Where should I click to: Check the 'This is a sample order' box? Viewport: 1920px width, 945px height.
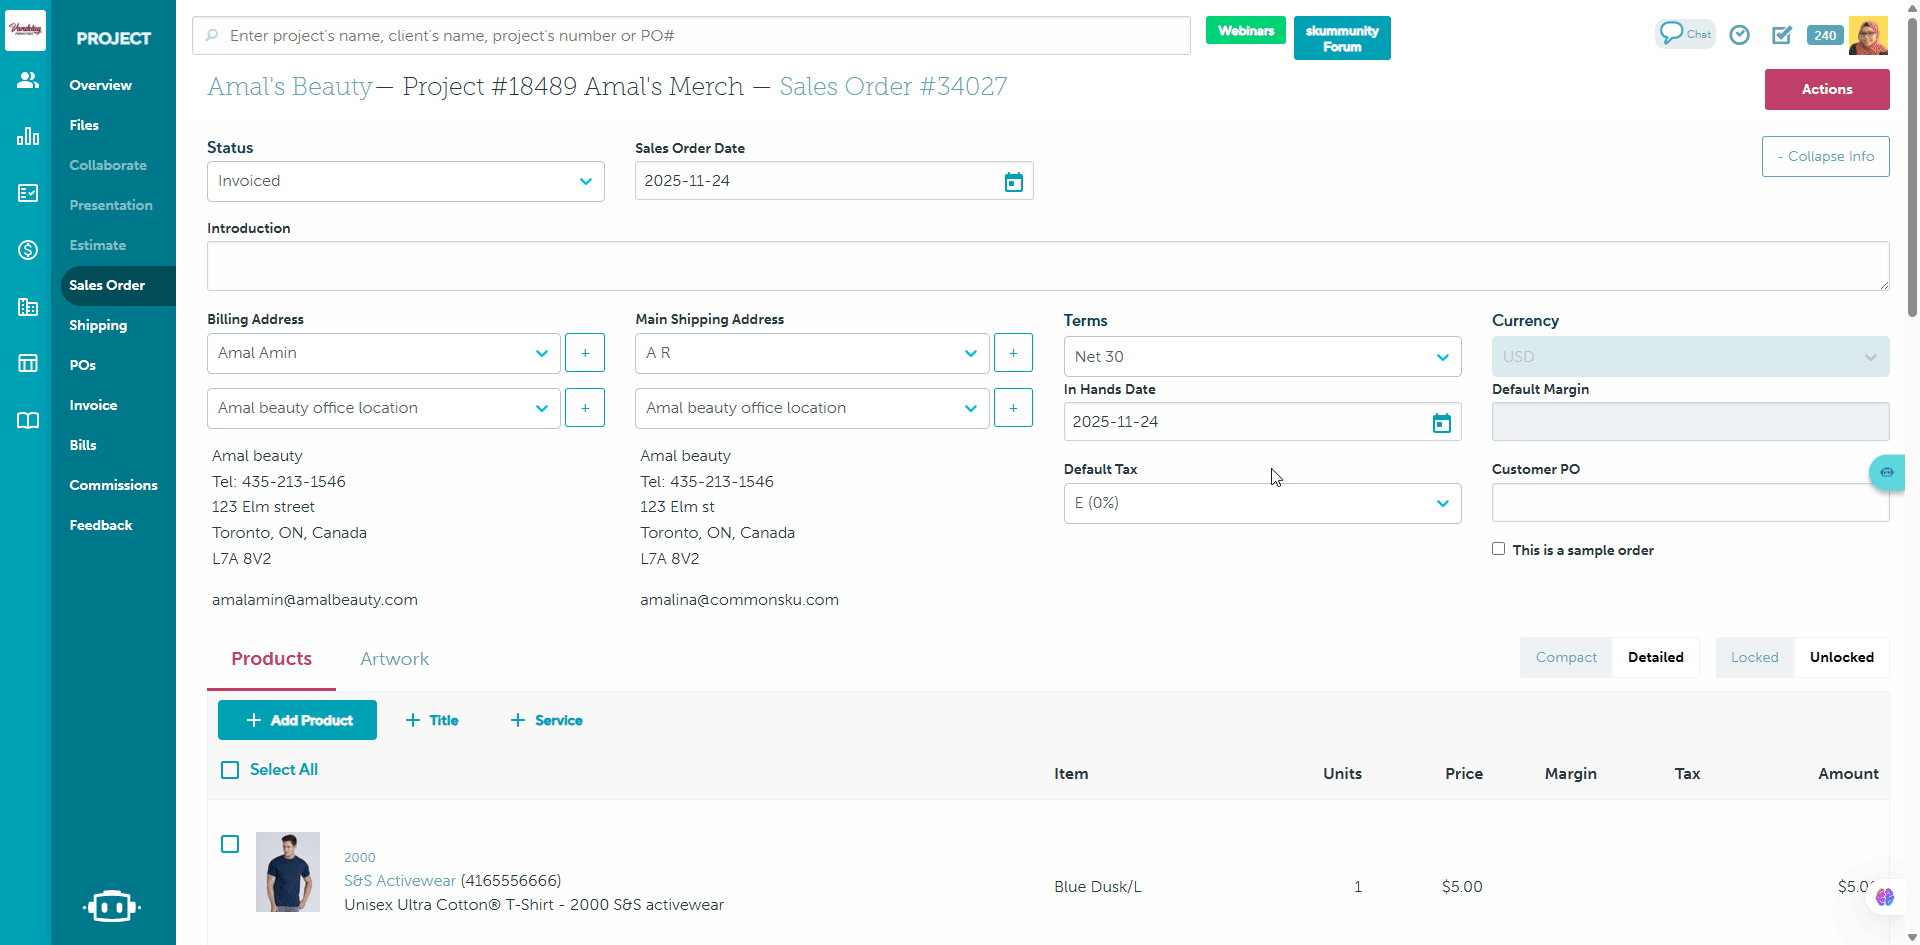click(x=1498, y=549)
